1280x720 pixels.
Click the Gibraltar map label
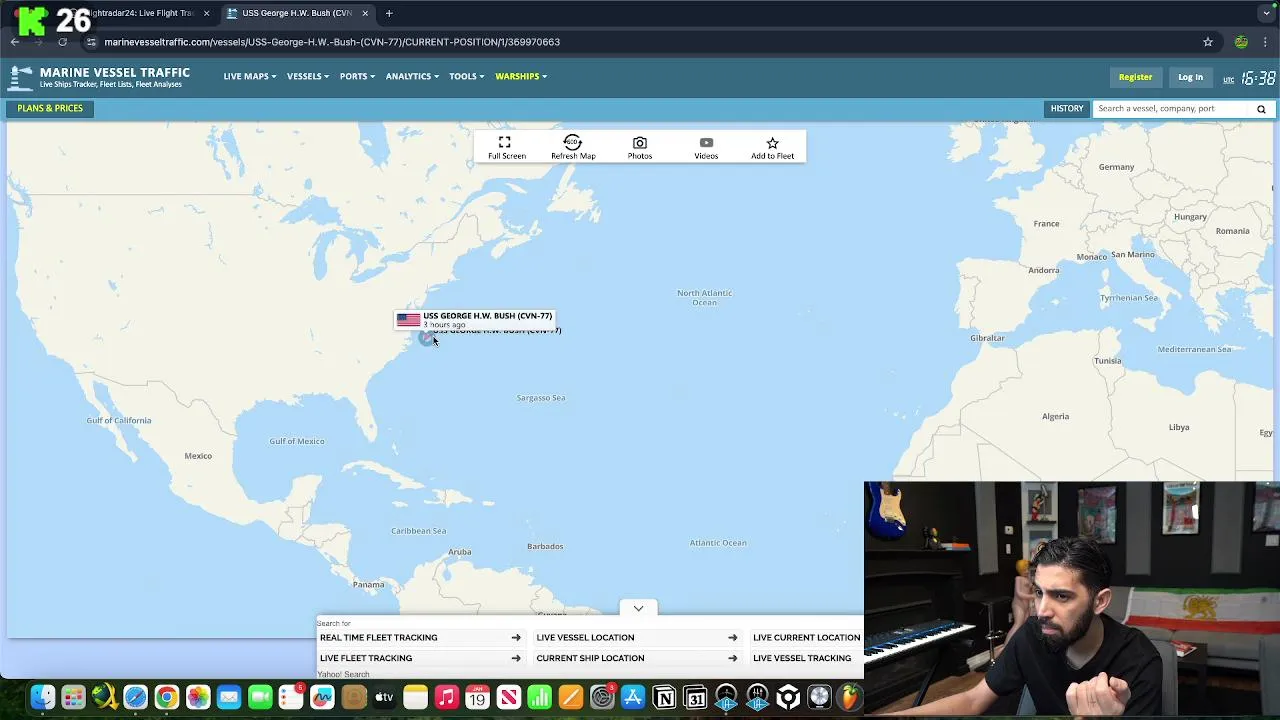click(x=987, y=338)
